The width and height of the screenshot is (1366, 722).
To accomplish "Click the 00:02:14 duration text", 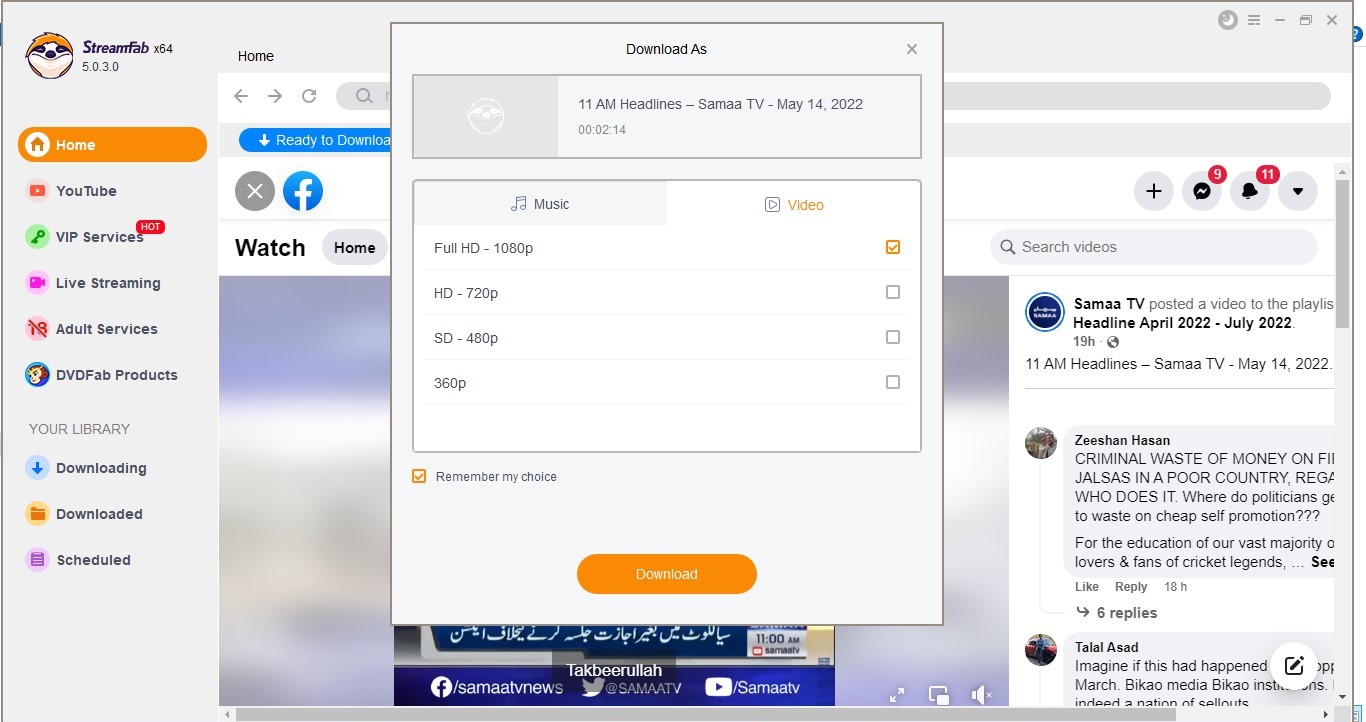I will pyautogui.click(x=602, y=130).
